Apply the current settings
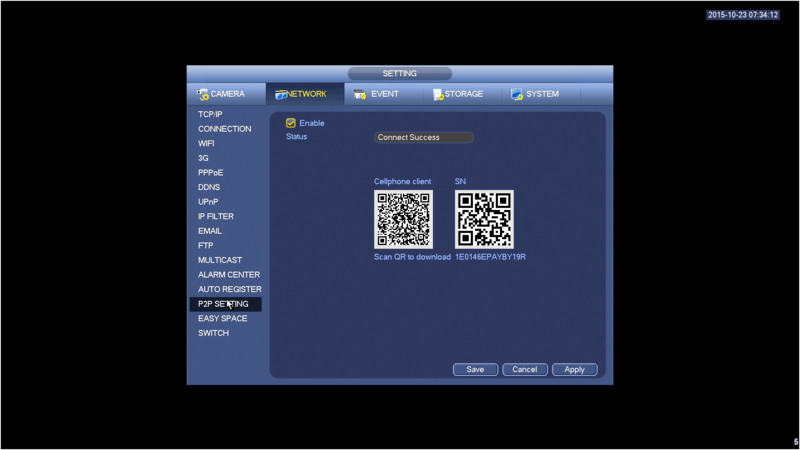This screenshot has width=800, height=450. coord(574,369)
